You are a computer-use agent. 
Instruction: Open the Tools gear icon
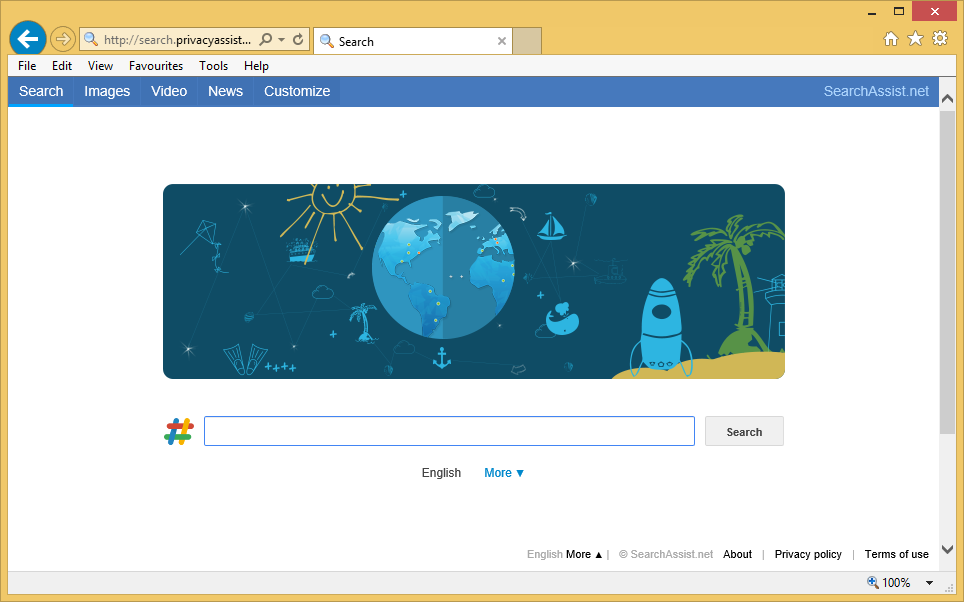940,39
